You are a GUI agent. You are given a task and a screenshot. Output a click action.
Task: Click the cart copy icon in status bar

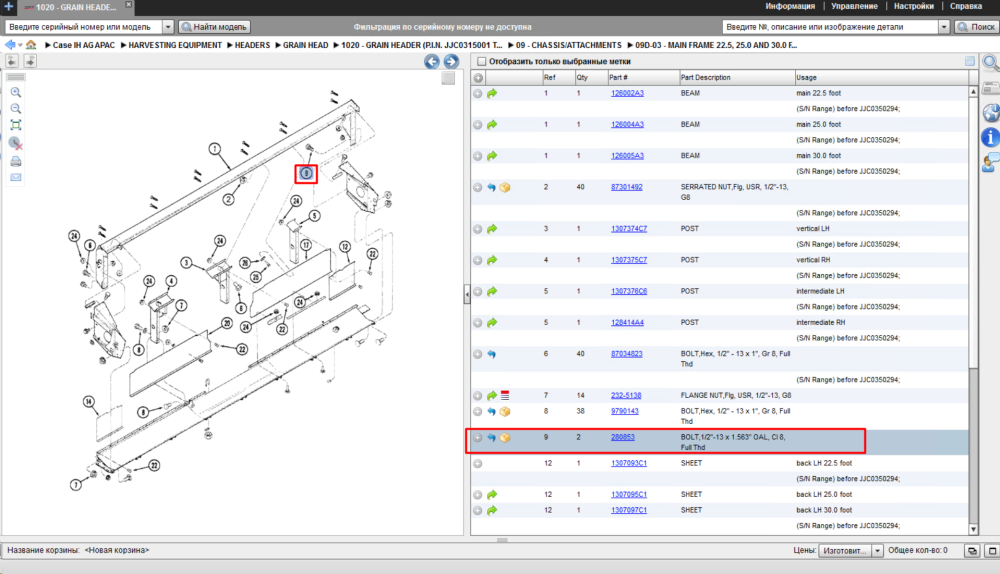click(972, 550)
